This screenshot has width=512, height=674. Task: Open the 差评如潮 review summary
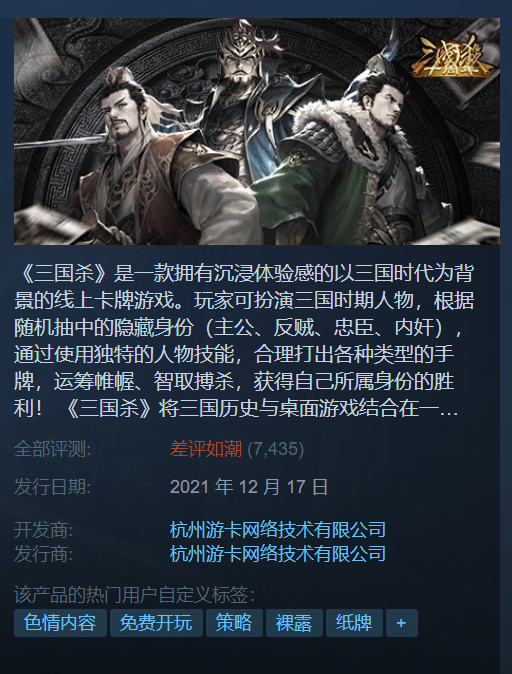point(206,449)
